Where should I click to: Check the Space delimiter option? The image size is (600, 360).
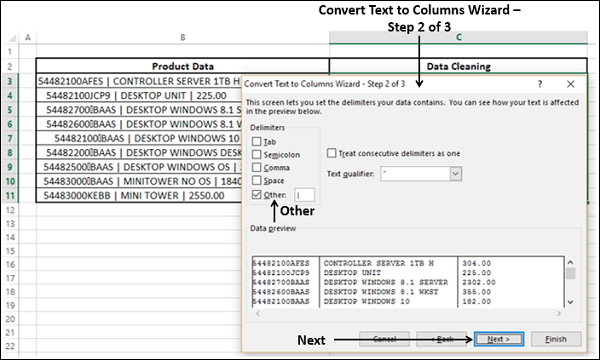257,180
